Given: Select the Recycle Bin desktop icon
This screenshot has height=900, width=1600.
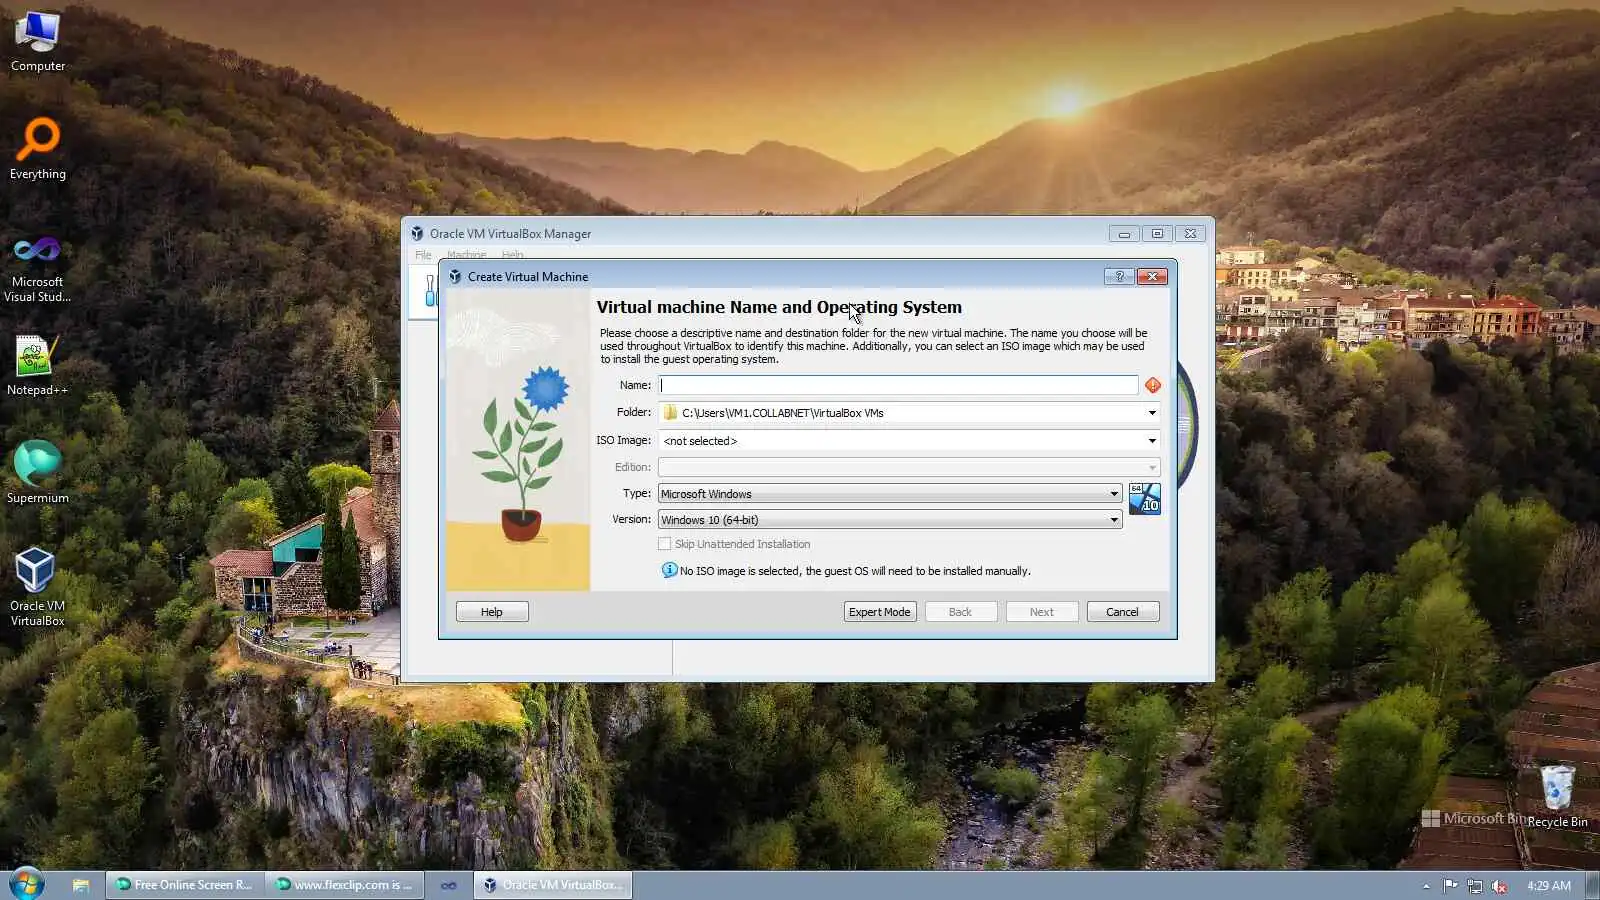Looking at the screenshot, I should point(1557,797).
